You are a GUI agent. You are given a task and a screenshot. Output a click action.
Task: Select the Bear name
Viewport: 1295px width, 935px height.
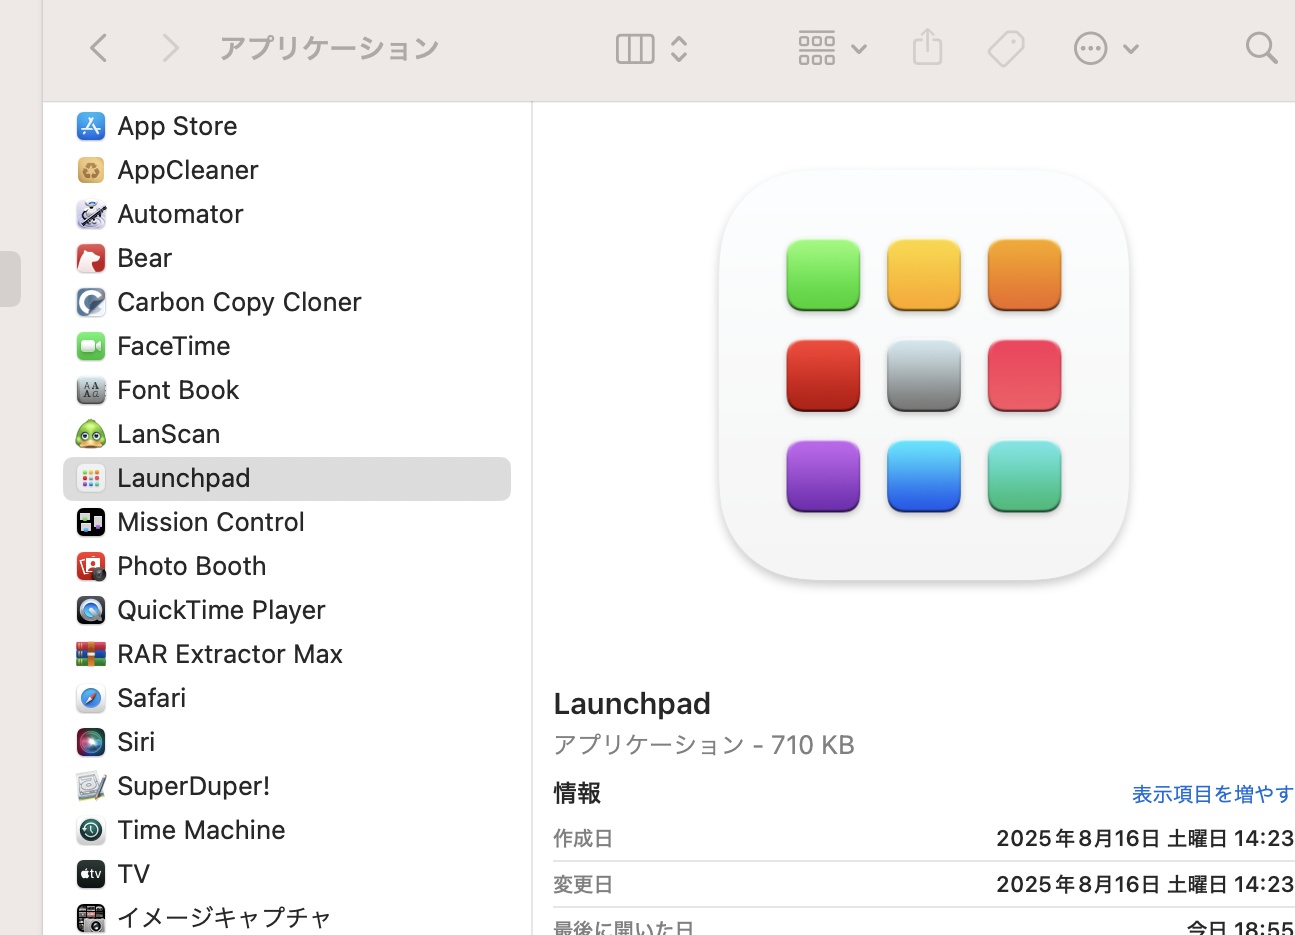pos(145,258)
